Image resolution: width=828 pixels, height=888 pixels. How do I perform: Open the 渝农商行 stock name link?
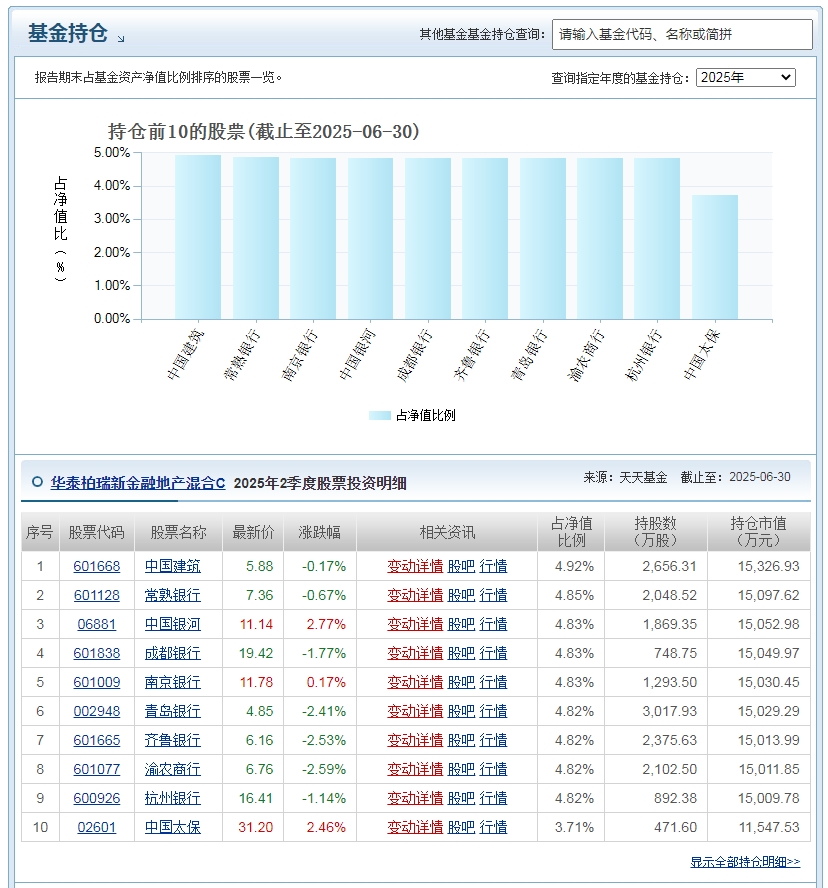(173, 769)
